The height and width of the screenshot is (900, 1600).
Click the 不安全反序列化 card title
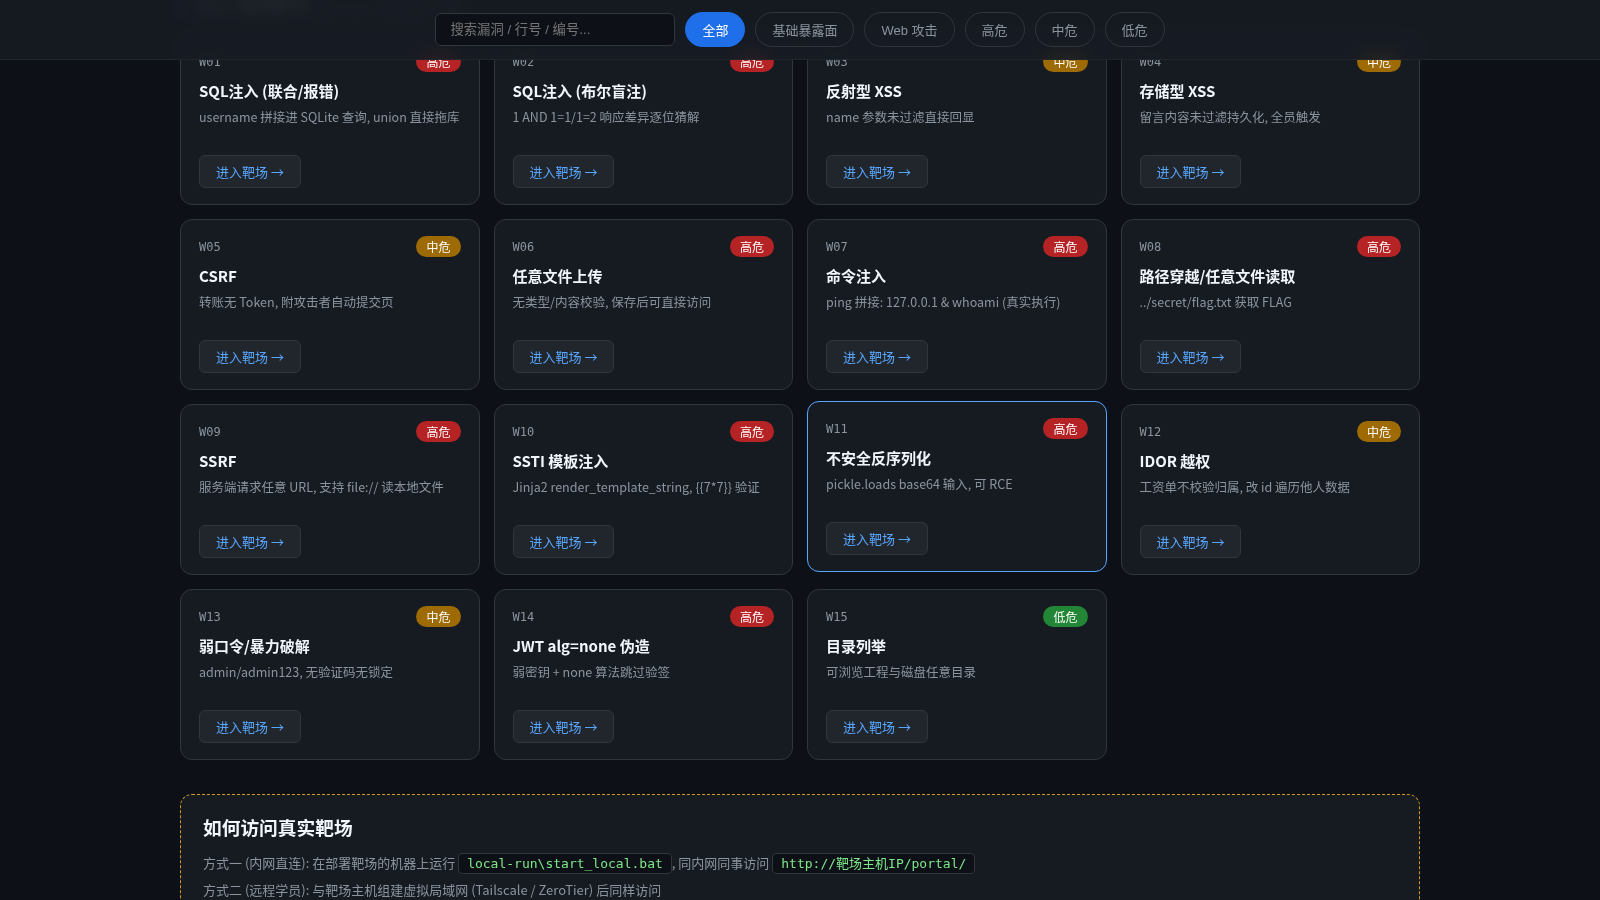[x=878, y=459]
